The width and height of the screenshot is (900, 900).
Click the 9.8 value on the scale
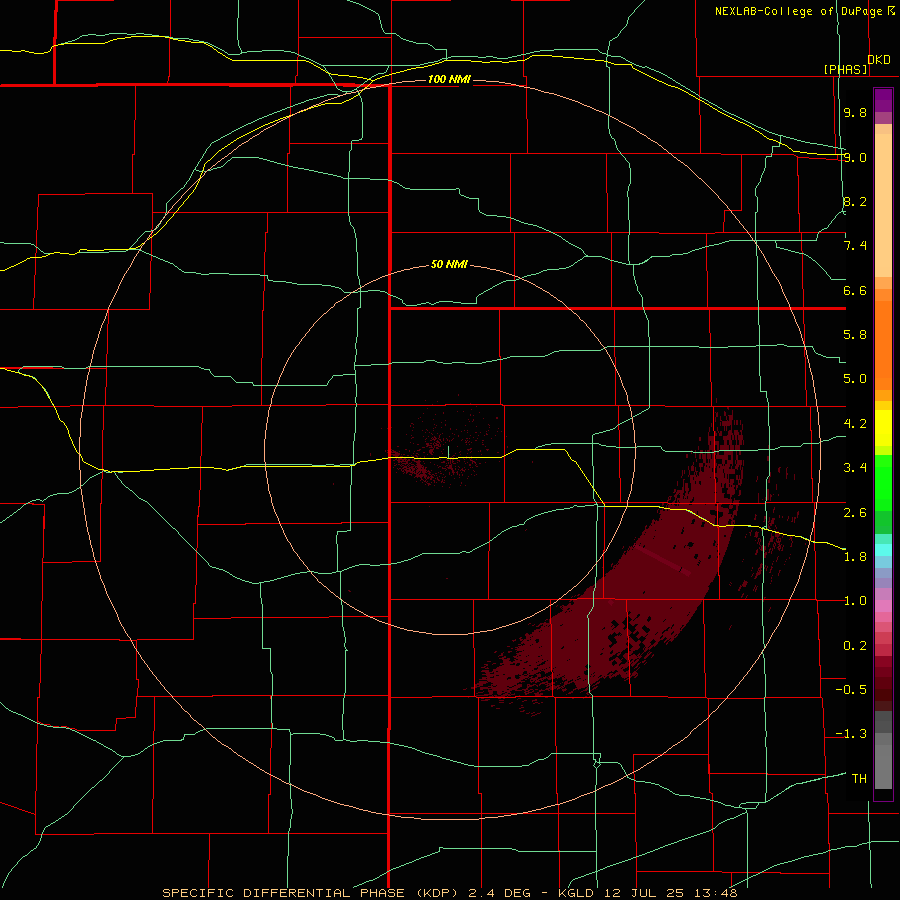855,112
